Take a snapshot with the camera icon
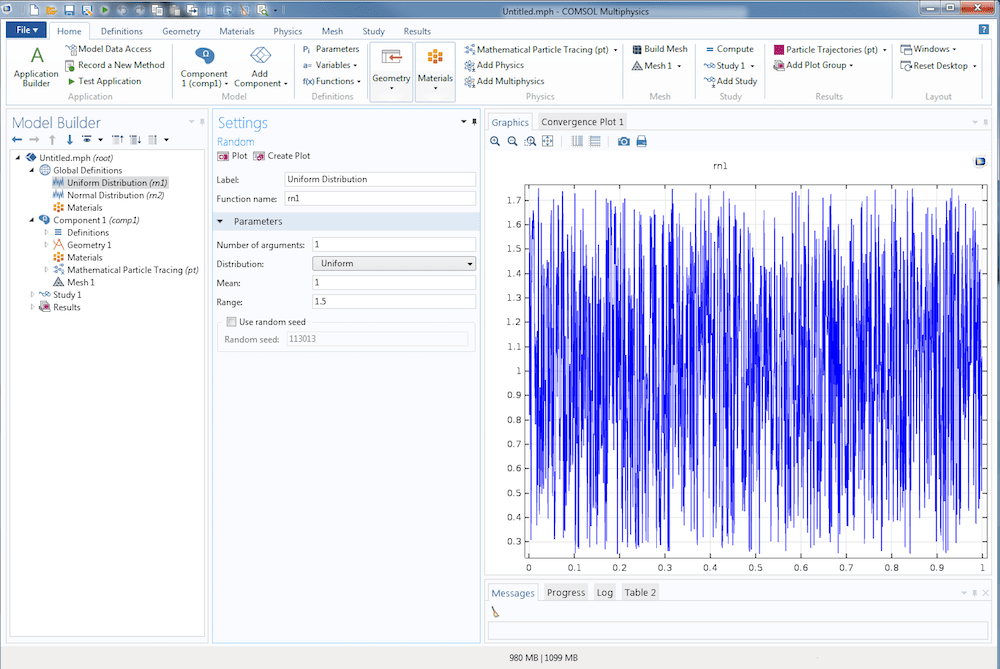Screen dimensions: 1000x669 (624, 142)
